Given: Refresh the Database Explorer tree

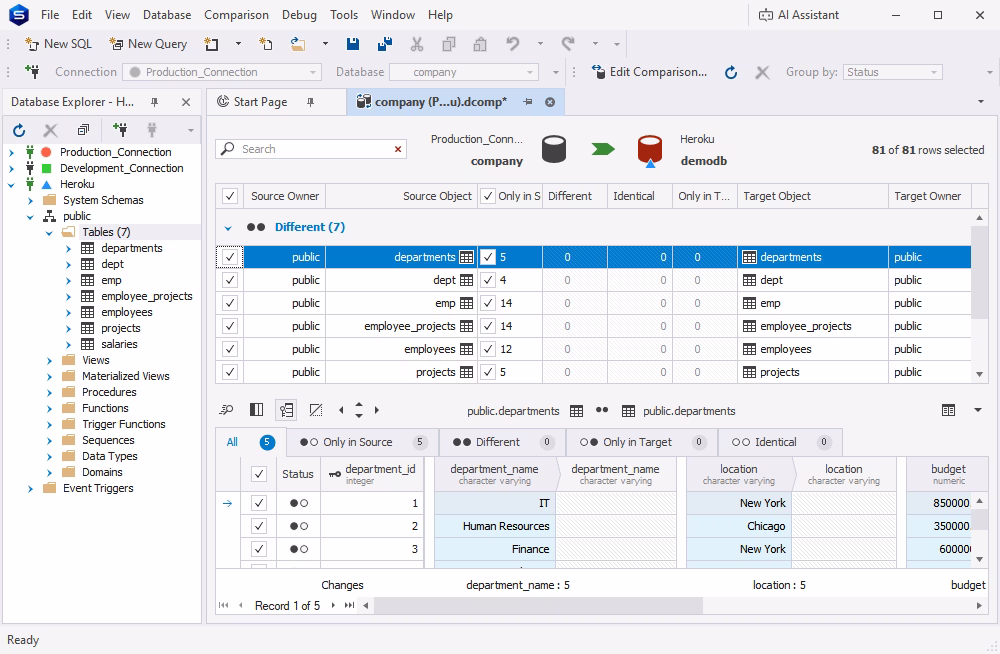Looking at the screenshot, I should 19,130.
